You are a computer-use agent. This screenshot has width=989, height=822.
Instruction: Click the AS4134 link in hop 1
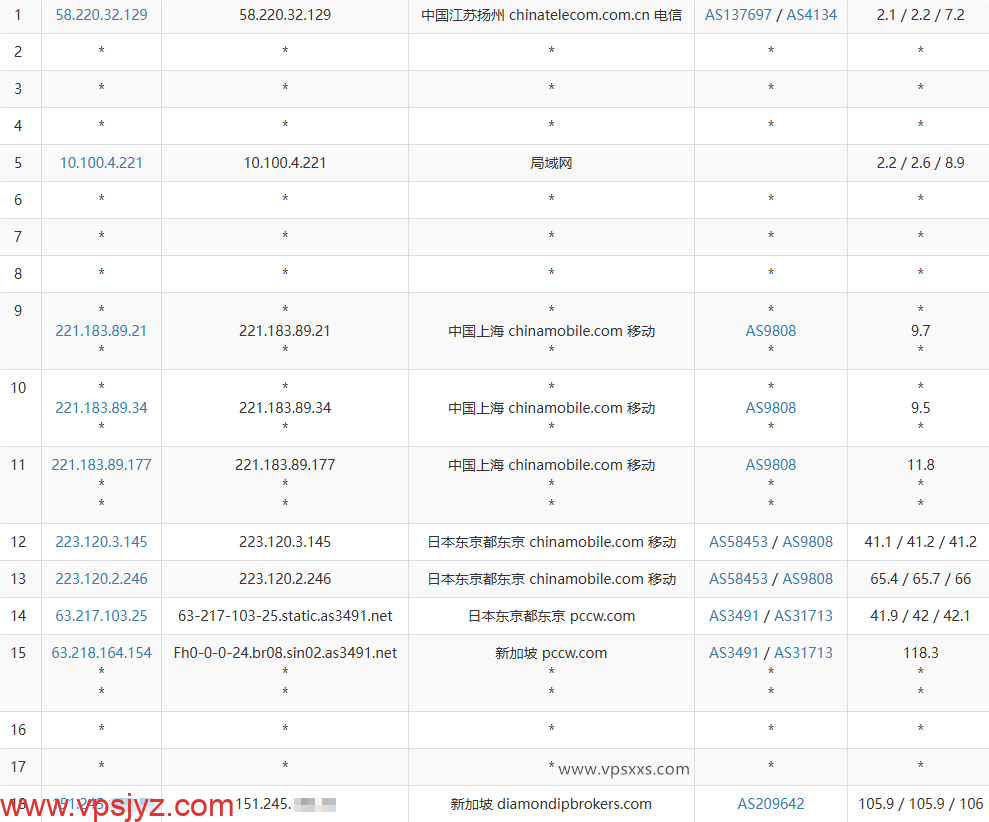[812, 15]
